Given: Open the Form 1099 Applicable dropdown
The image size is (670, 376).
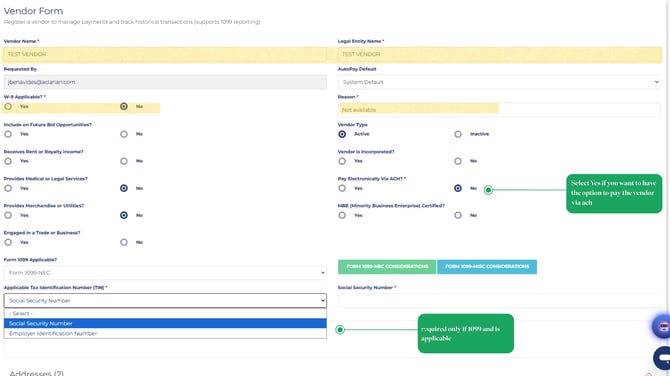Looking at the screenshot, I should coord(165,273).
